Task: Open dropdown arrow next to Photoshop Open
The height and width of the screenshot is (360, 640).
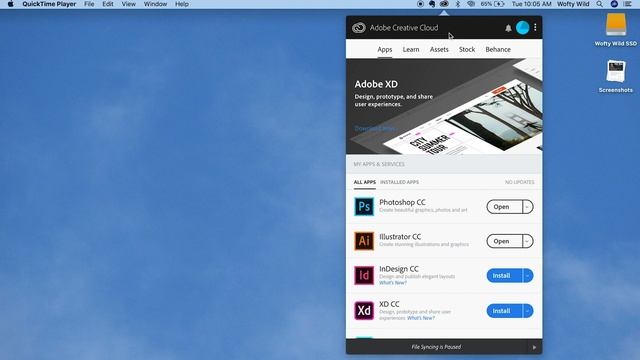Action: coord(527,207)
